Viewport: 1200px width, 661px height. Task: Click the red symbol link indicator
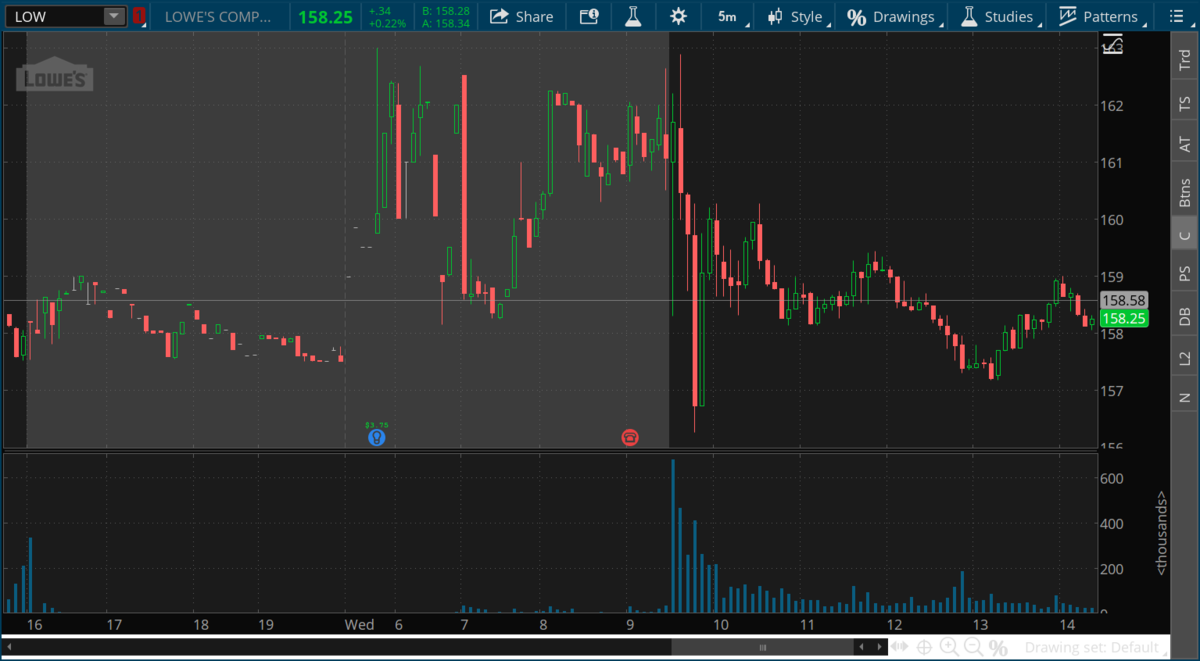click(139, 16)
